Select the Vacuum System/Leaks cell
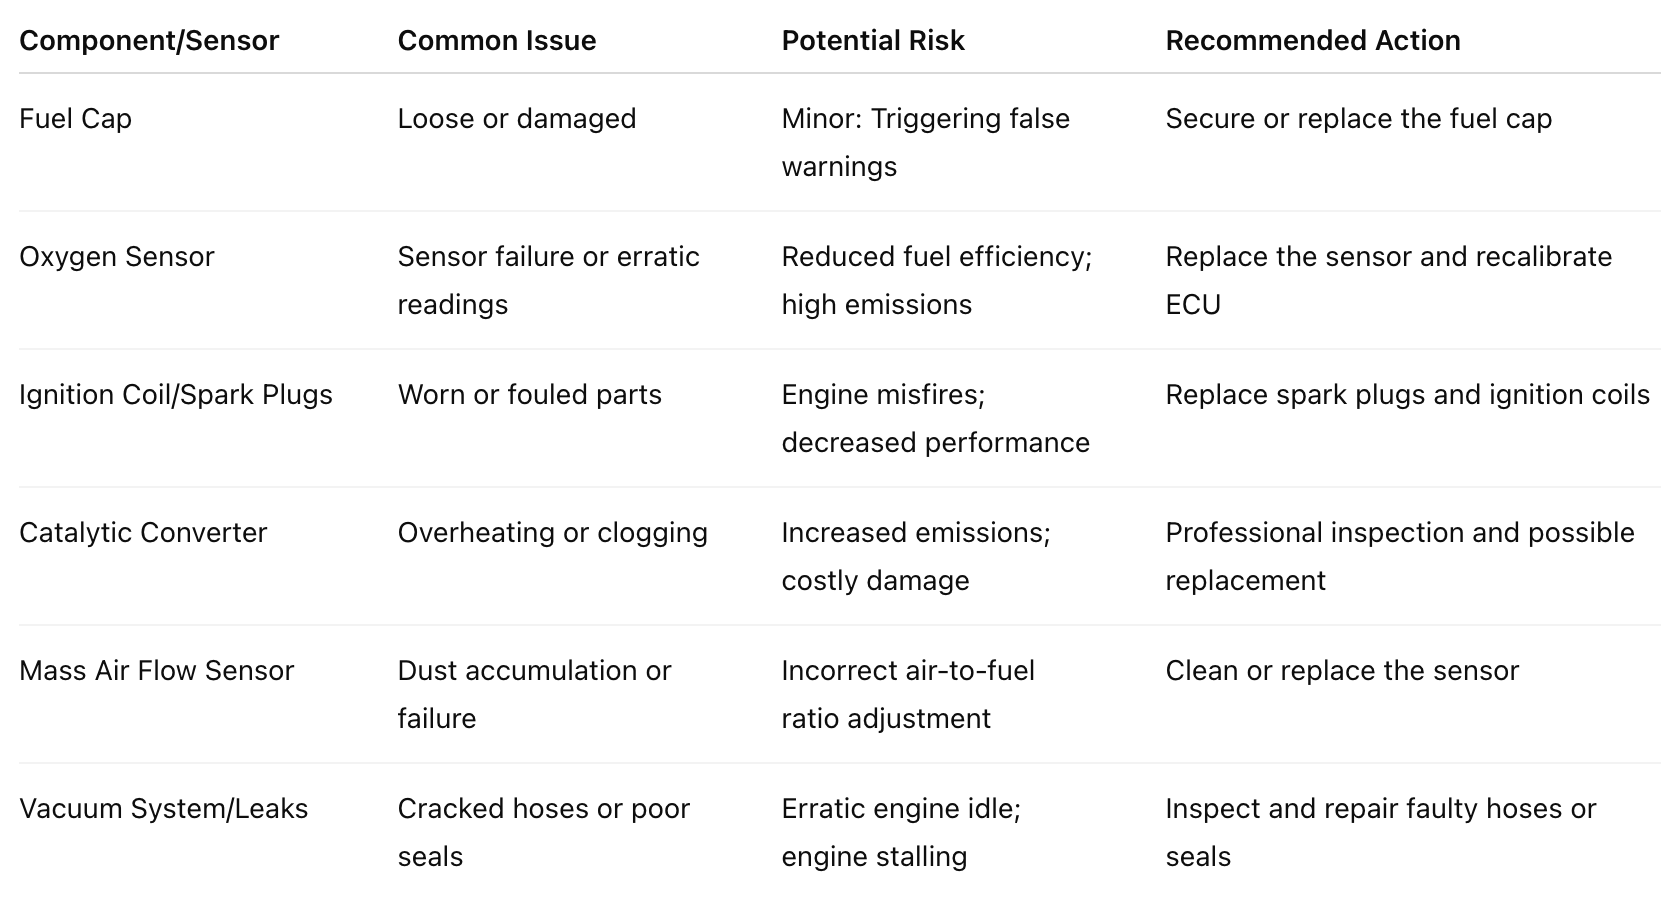The image size is (1680, 914). 164,809
